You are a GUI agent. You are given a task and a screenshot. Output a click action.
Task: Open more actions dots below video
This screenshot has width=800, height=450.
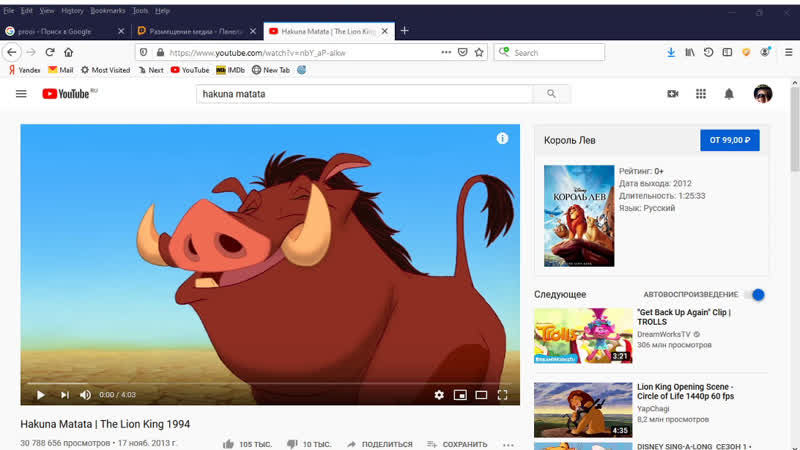click(508, 444)
